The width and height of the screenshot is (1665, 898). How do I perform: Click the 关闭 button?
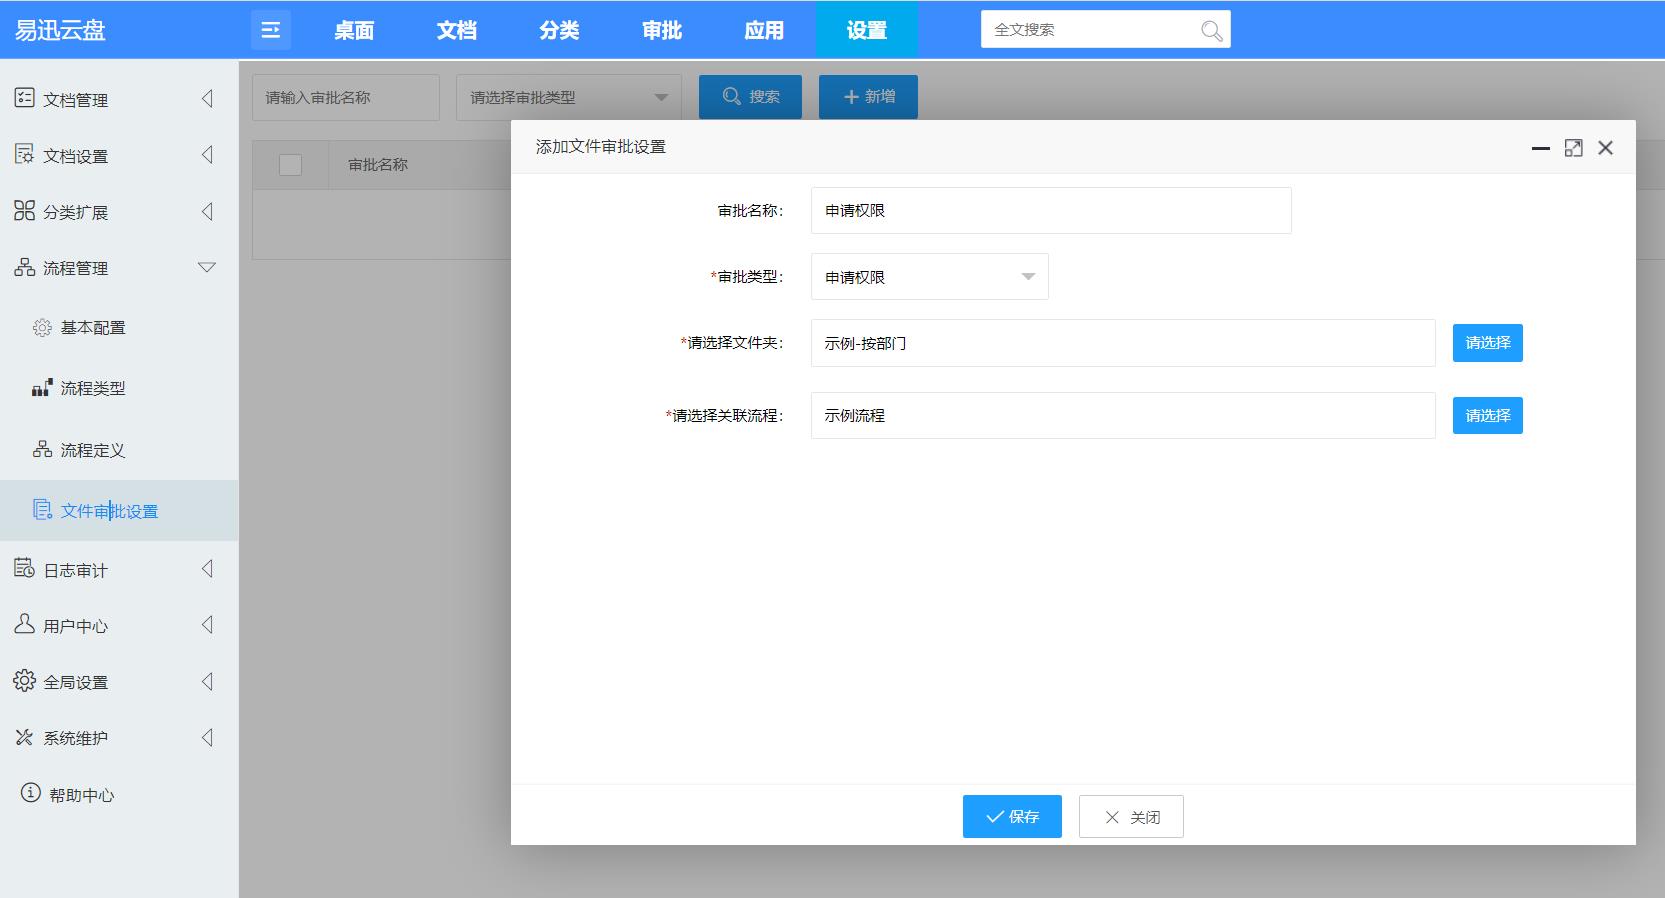coord(1131,817)
